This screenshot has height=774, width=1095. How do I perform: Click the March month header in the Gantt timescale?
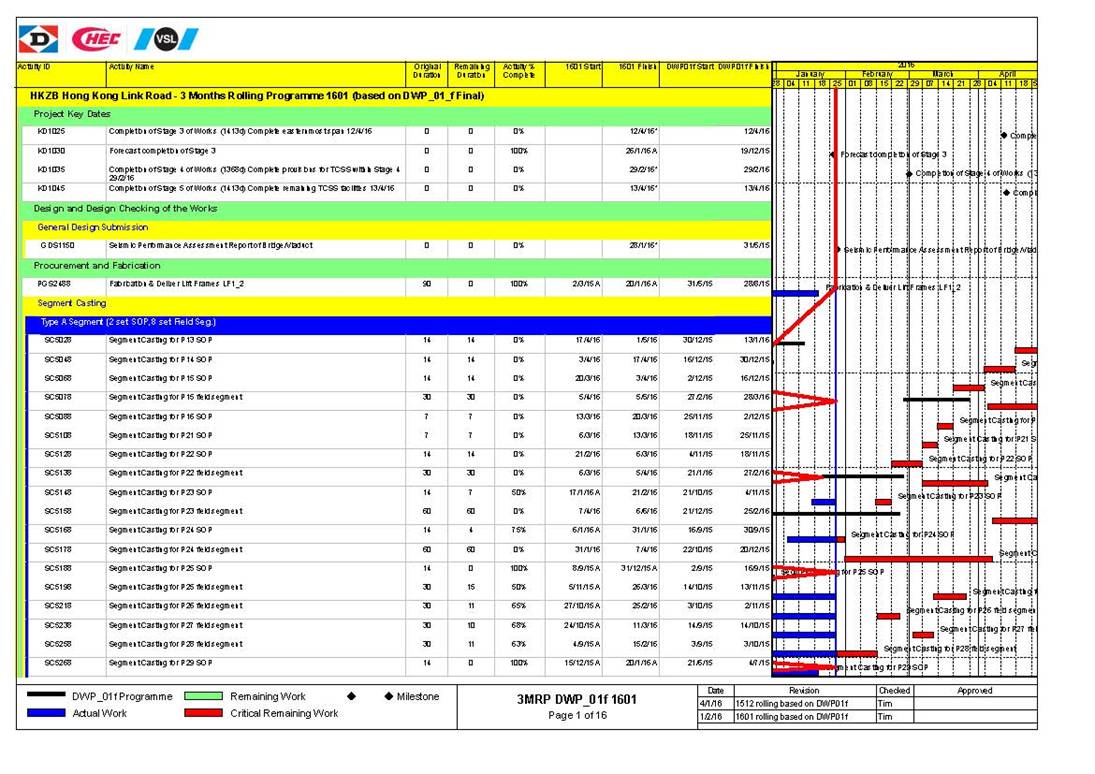[943, 74]
